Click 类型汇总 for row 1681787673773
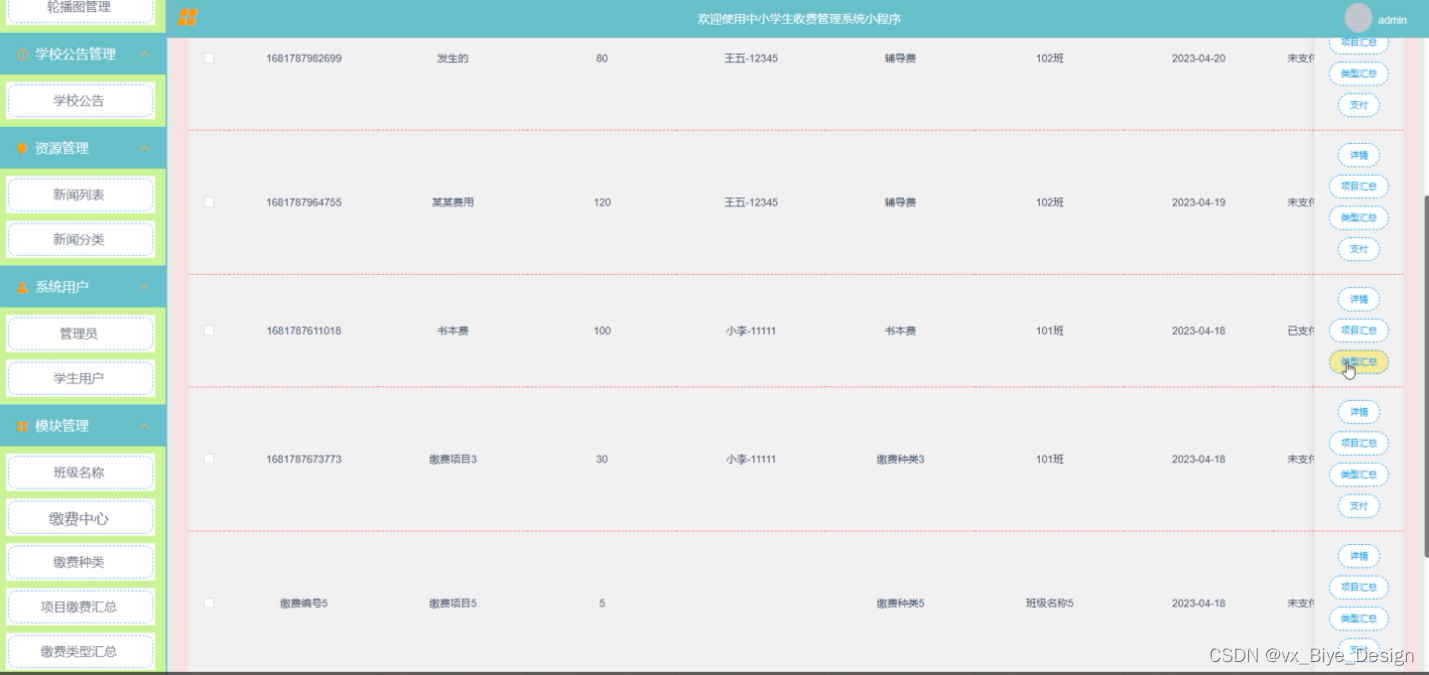 click(x=1358, y=475)
